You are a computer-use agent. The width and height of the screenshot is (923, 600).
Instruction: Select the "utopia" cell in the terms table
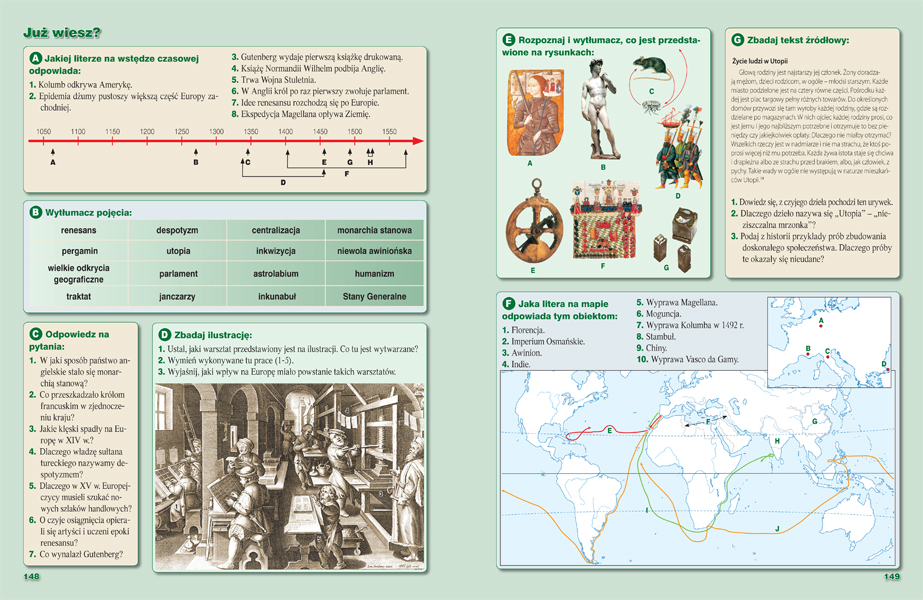(177, 251)
